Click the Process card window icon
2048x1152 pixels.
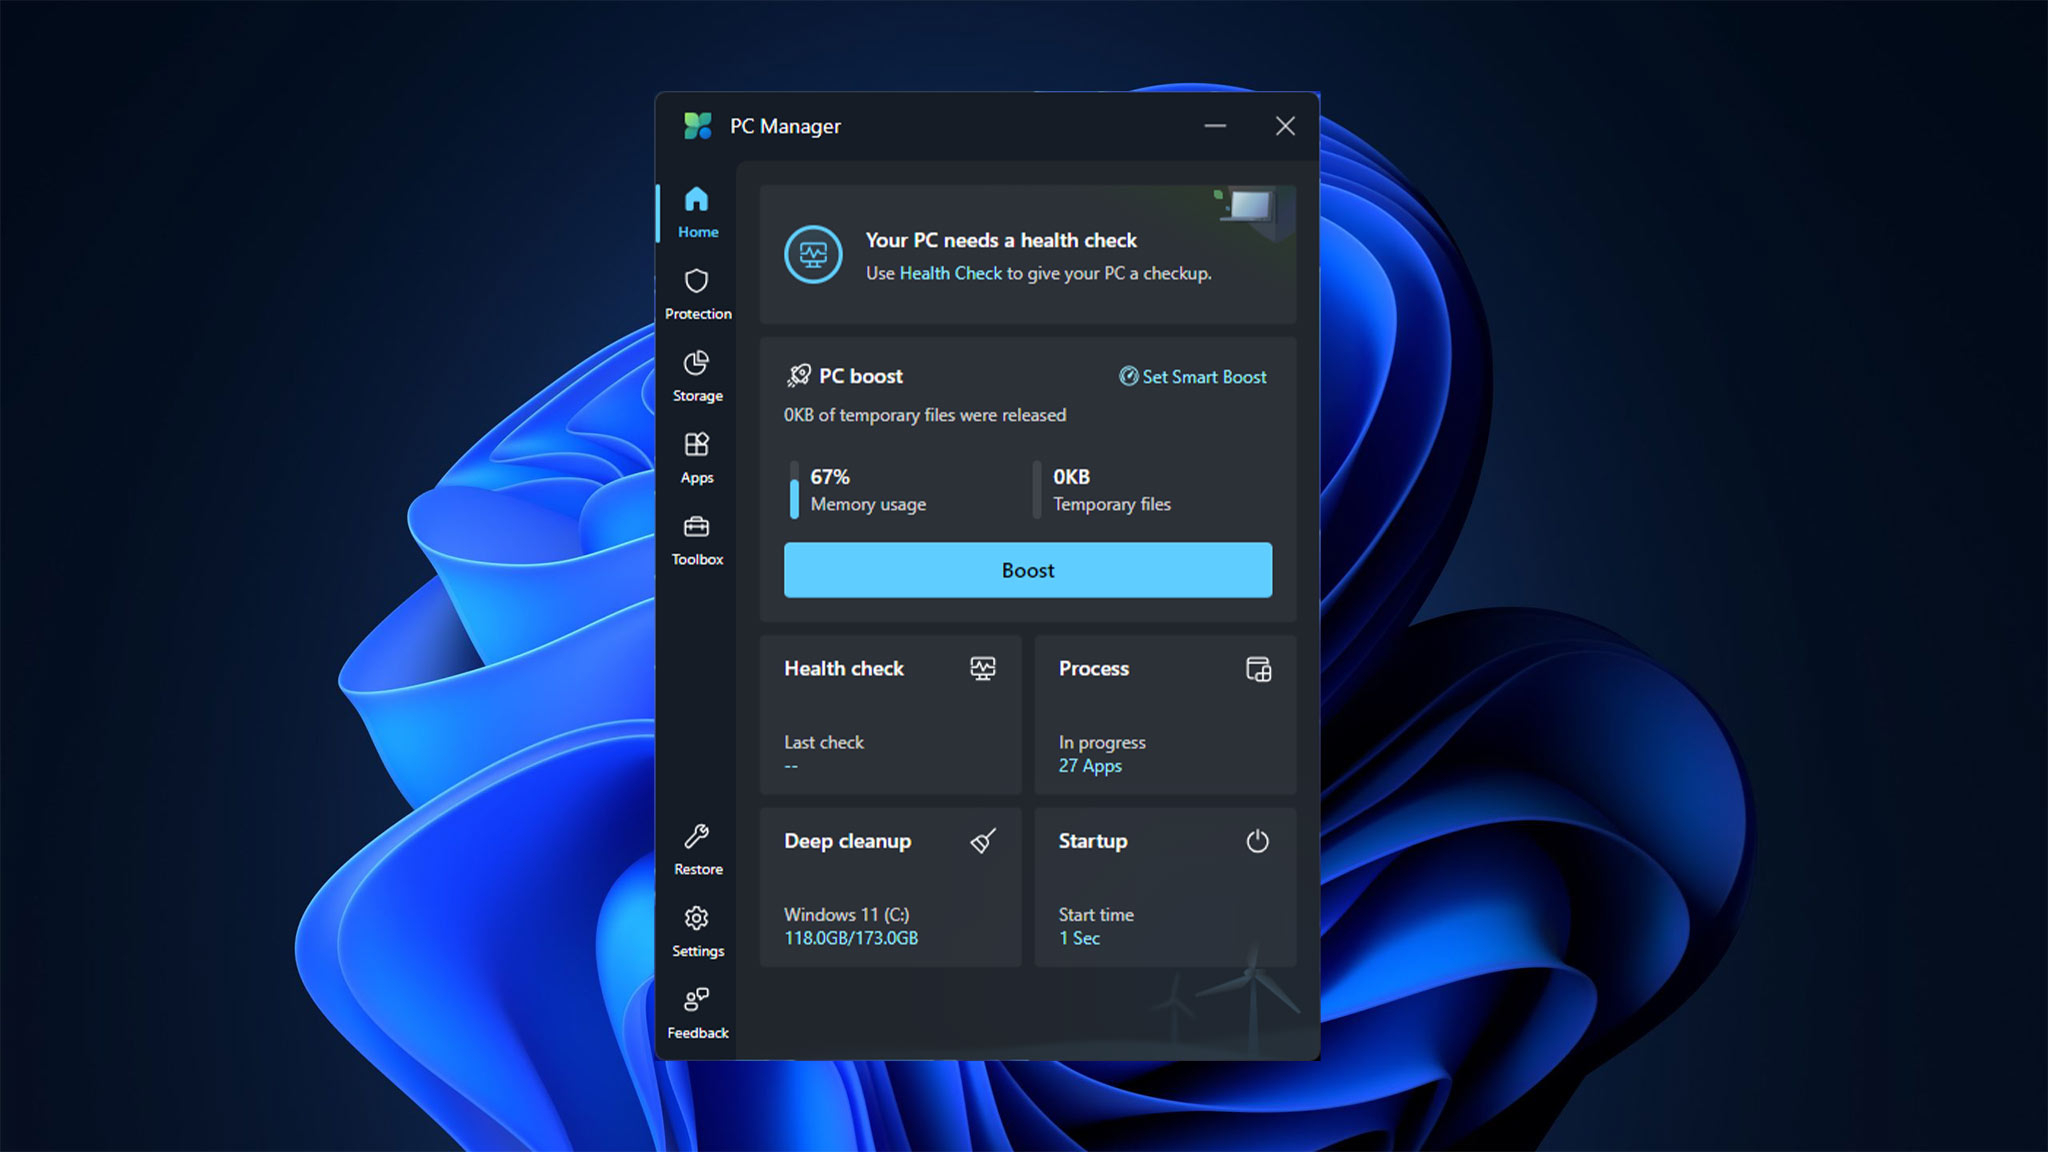tap(1258, 669)
